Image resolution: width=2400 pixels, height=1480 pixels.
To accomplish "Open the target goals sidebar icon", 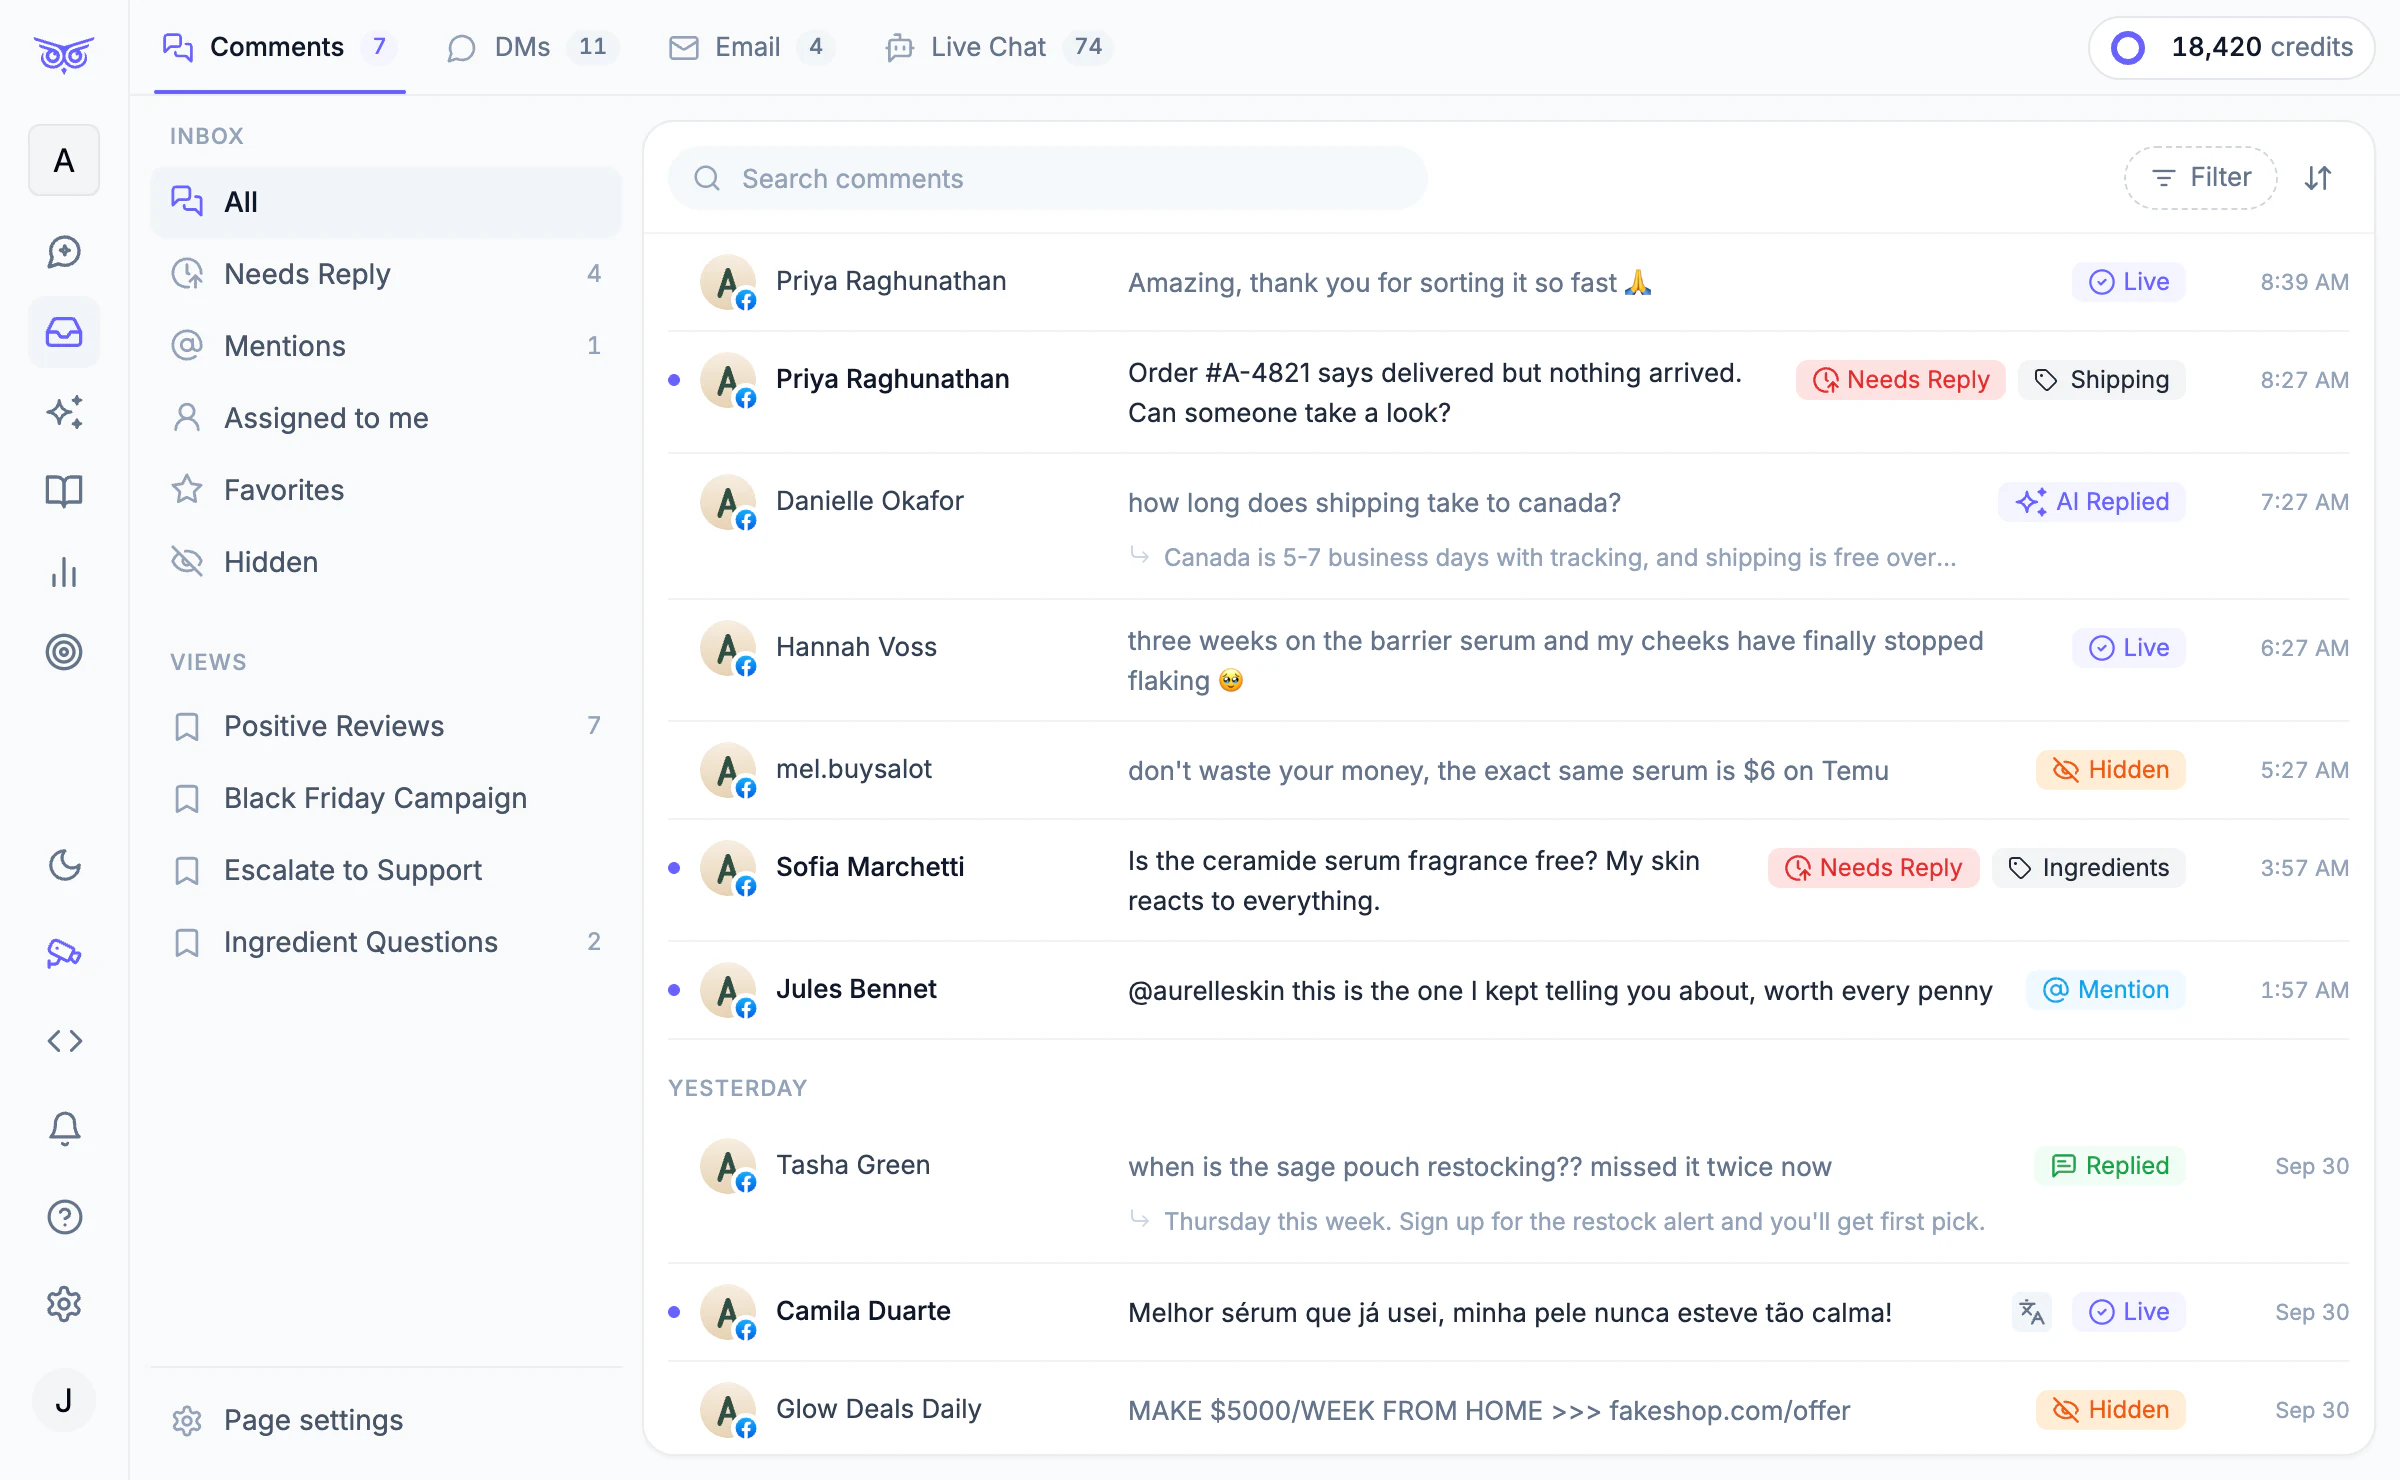I will click(64, 652).
